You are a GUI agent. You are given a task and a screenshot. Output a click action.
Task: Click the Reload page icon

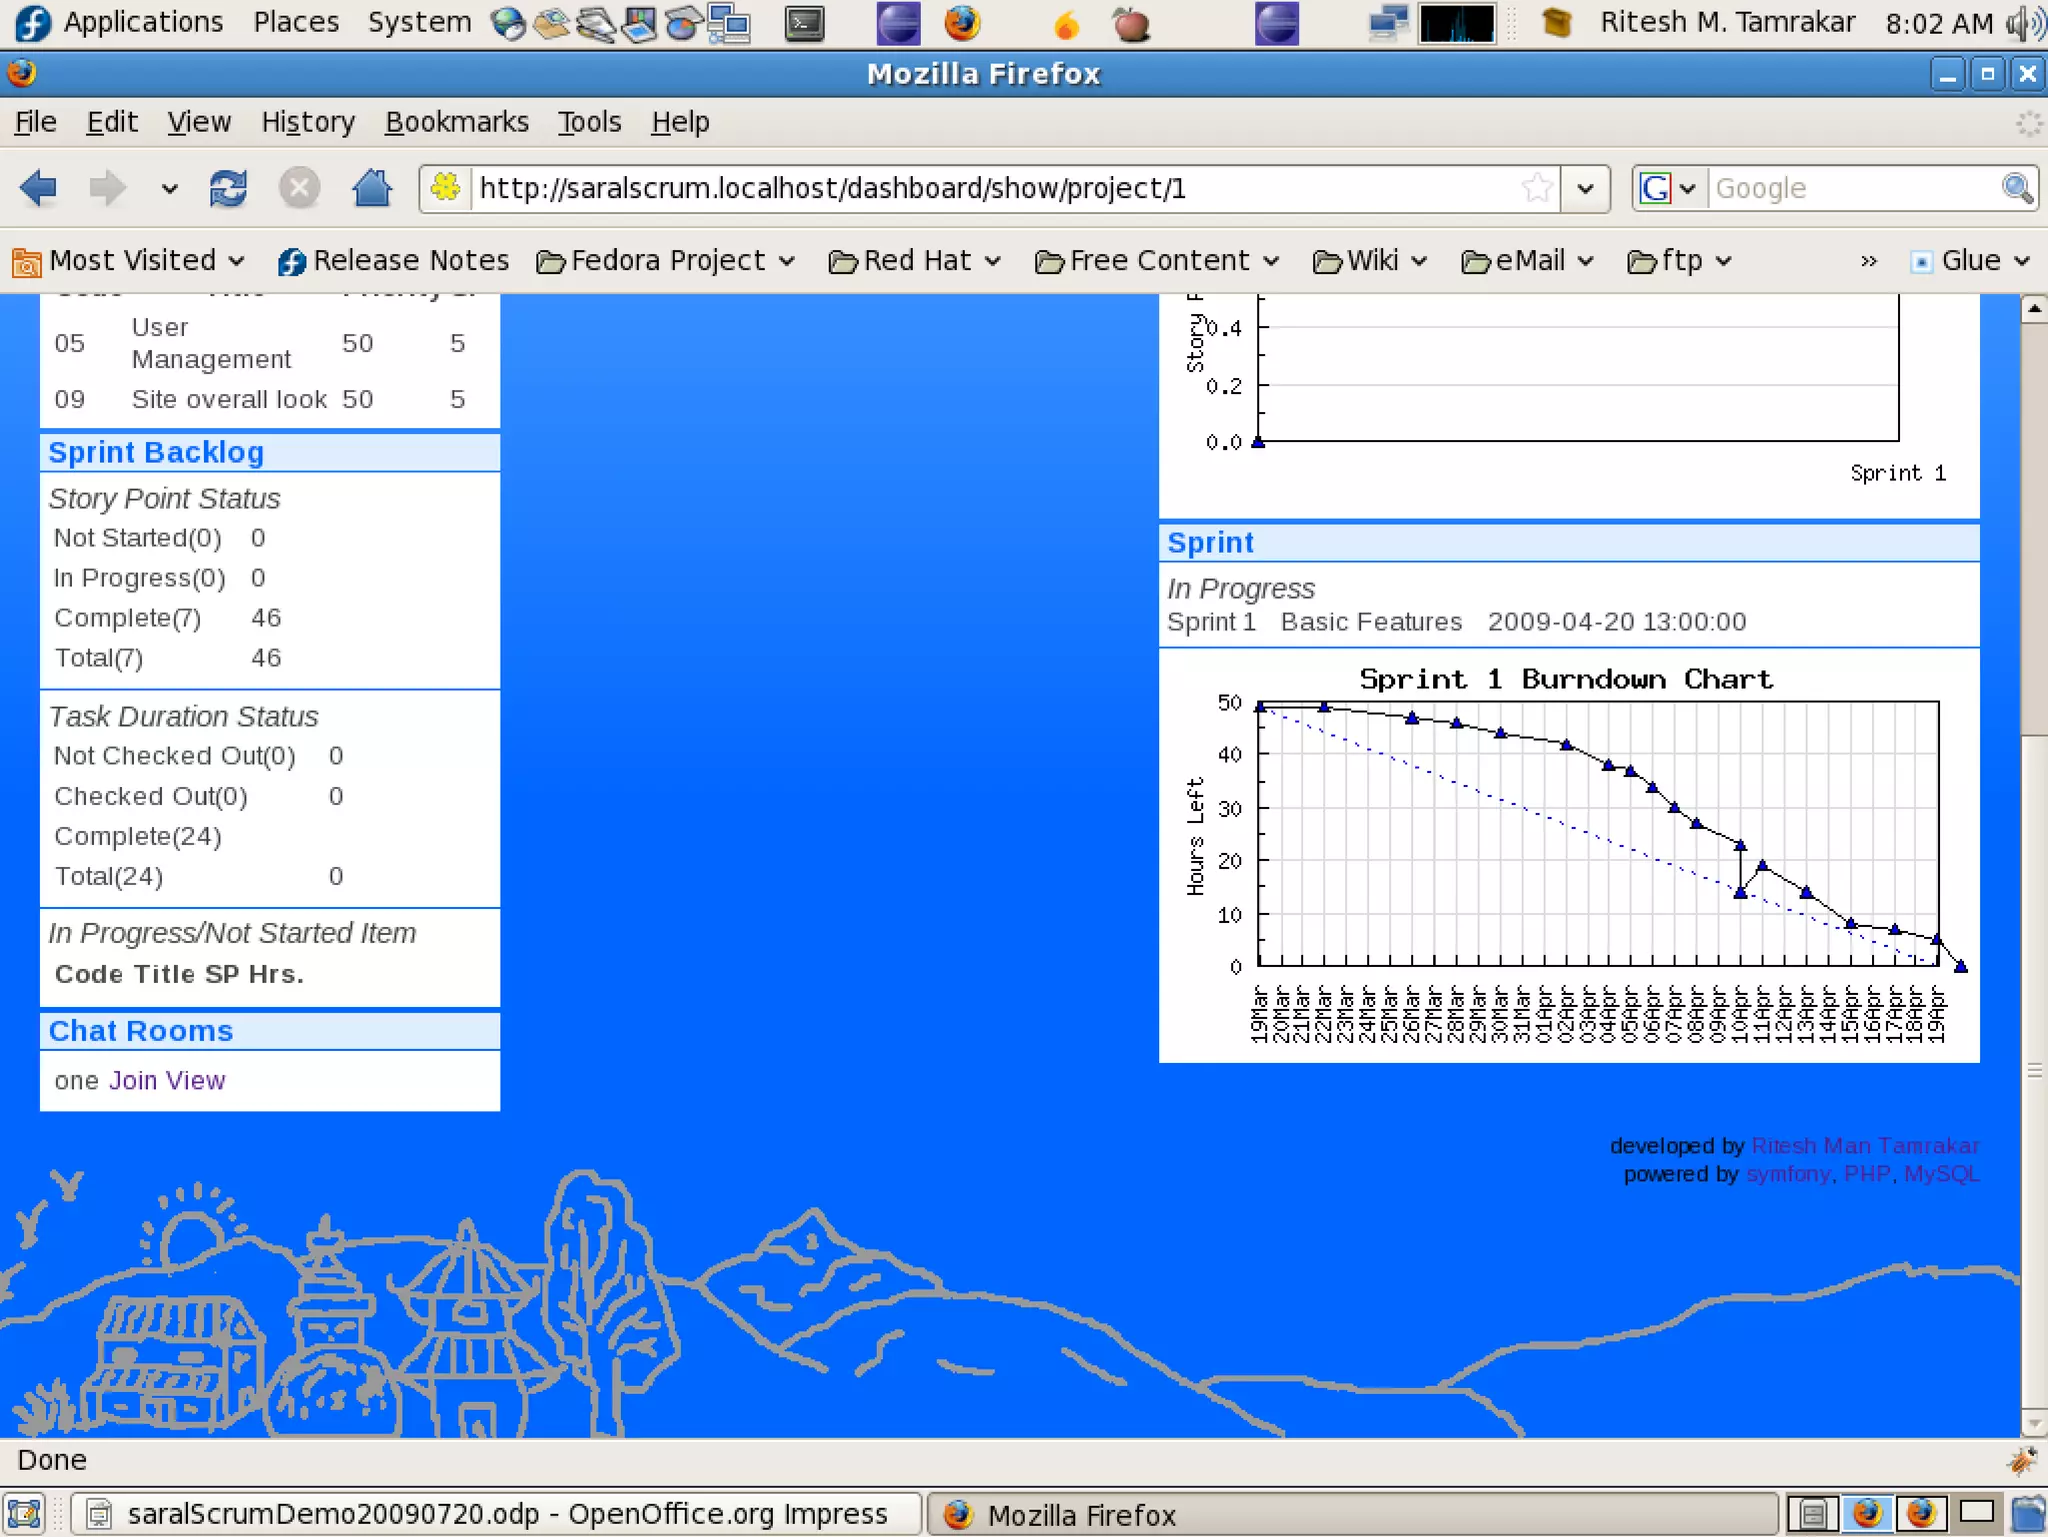pyautogui.click(x=228, y=188)
